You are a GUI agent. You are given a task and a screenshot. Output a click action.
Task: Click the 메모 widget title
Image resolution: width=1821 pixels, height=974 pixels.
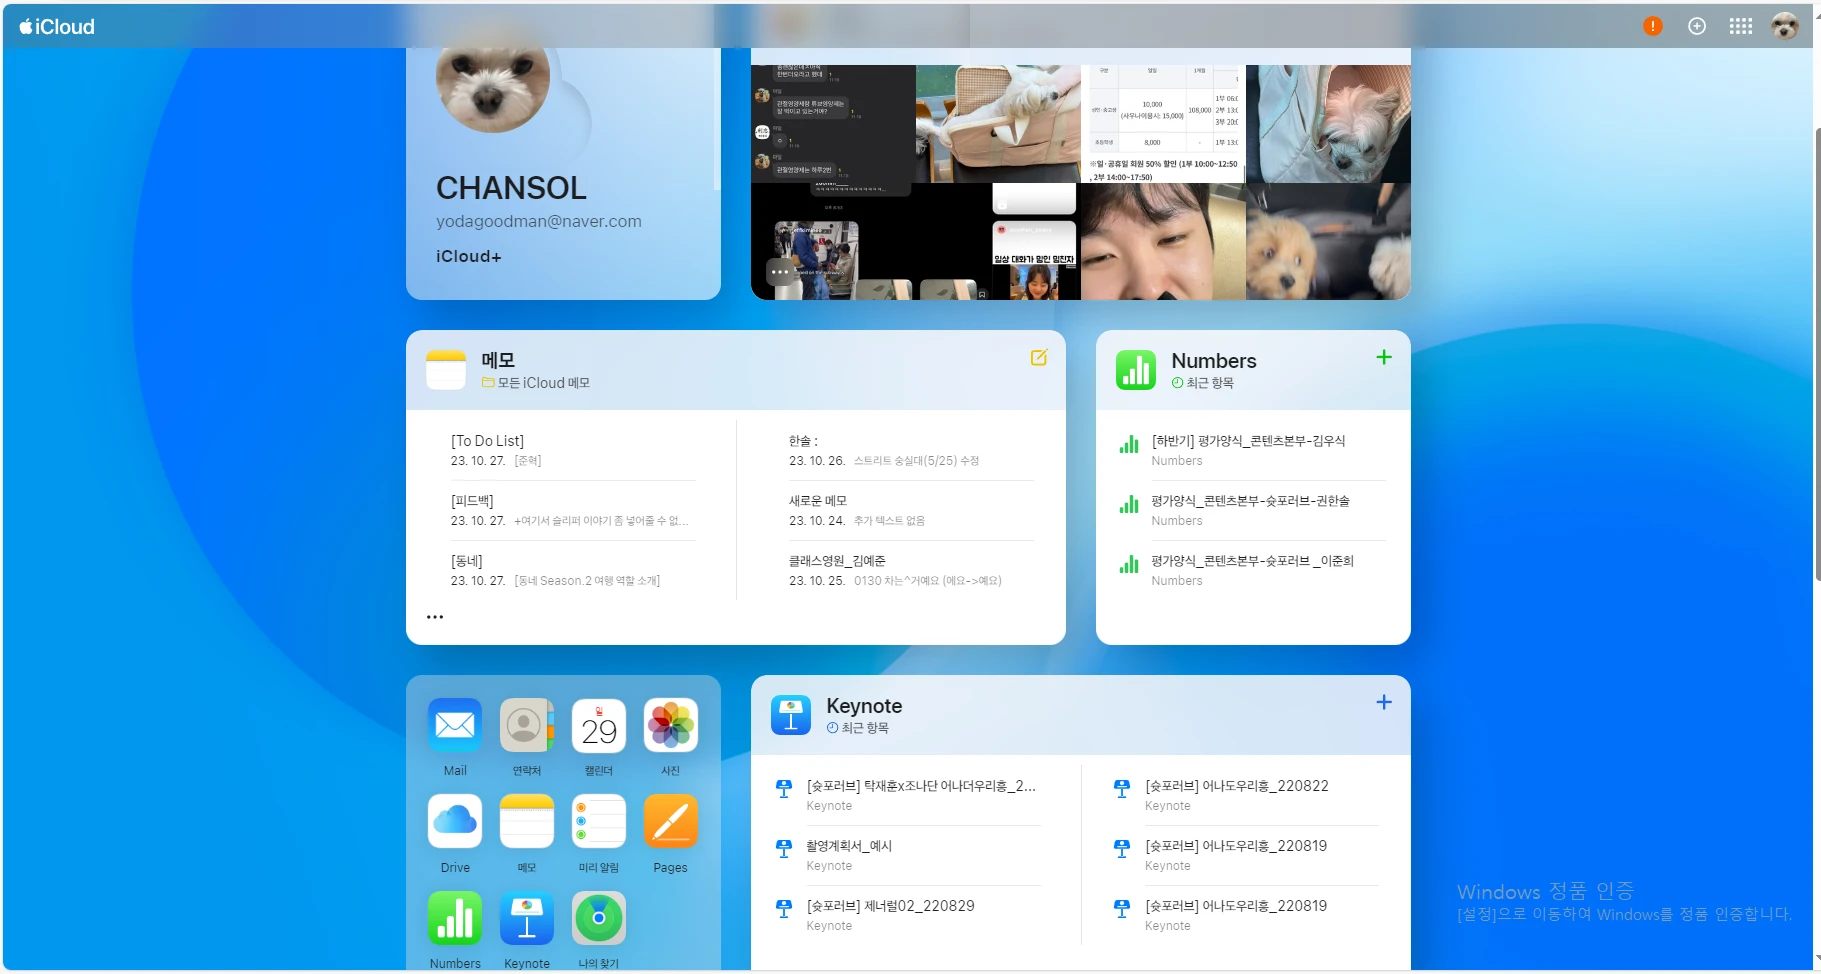pos(498,360)
